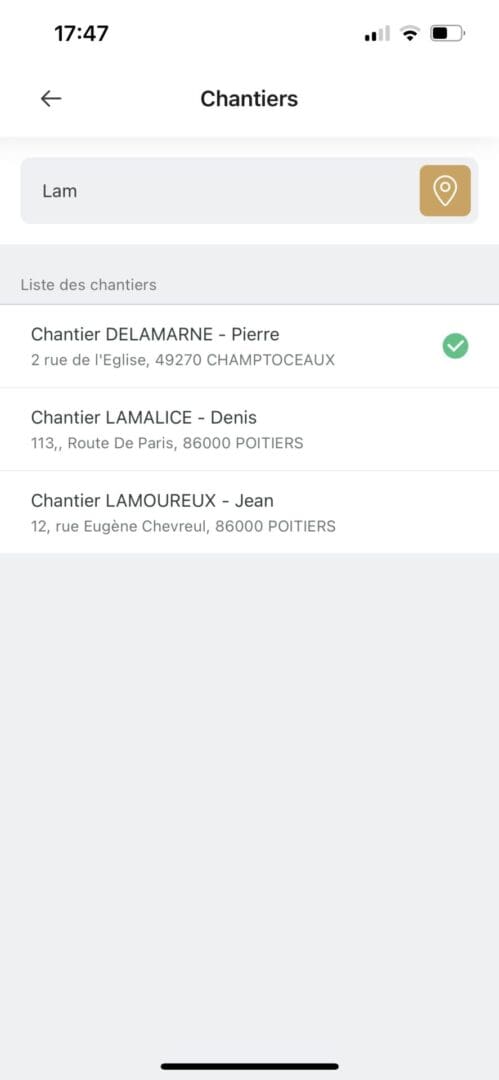Tap the battery status icon
This screenshot has width=499, height=1080.
pyautogui.click(x=448, y=33)
